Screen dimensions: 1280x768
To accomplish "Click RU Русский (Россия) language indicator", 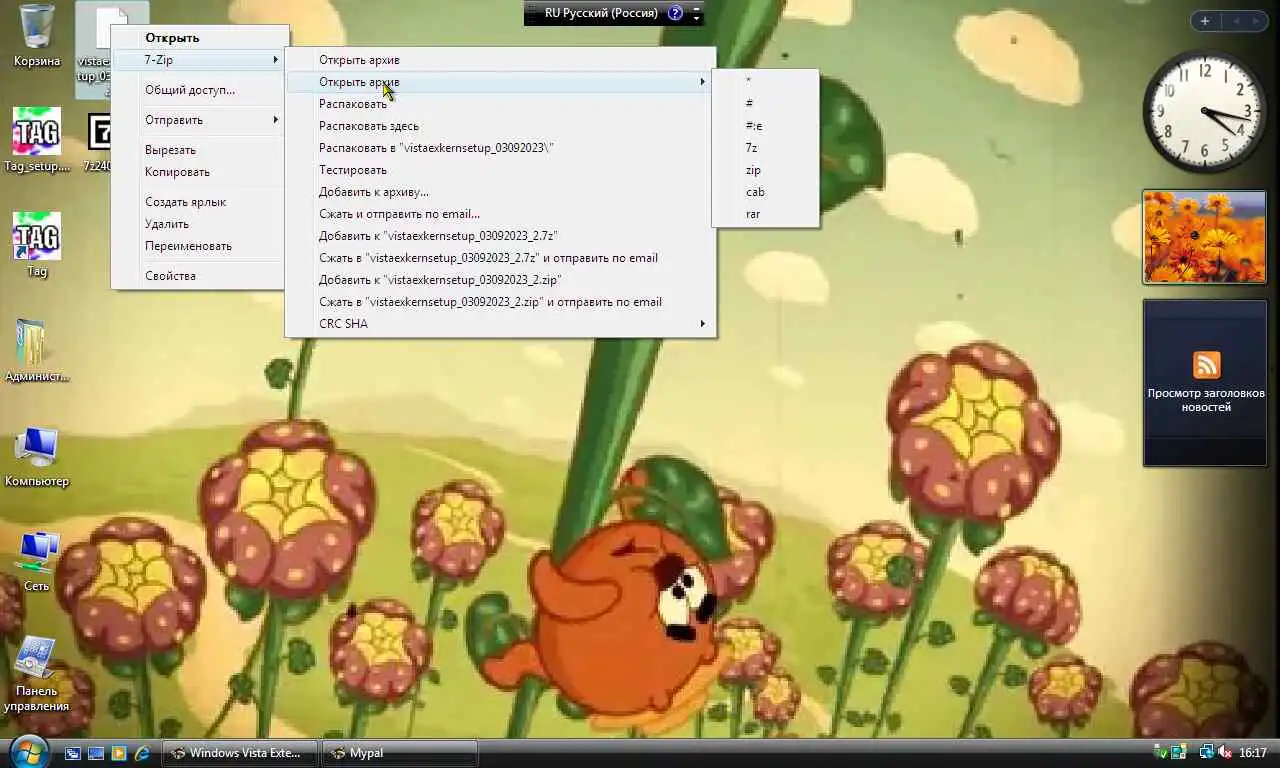I will [601, 13].
